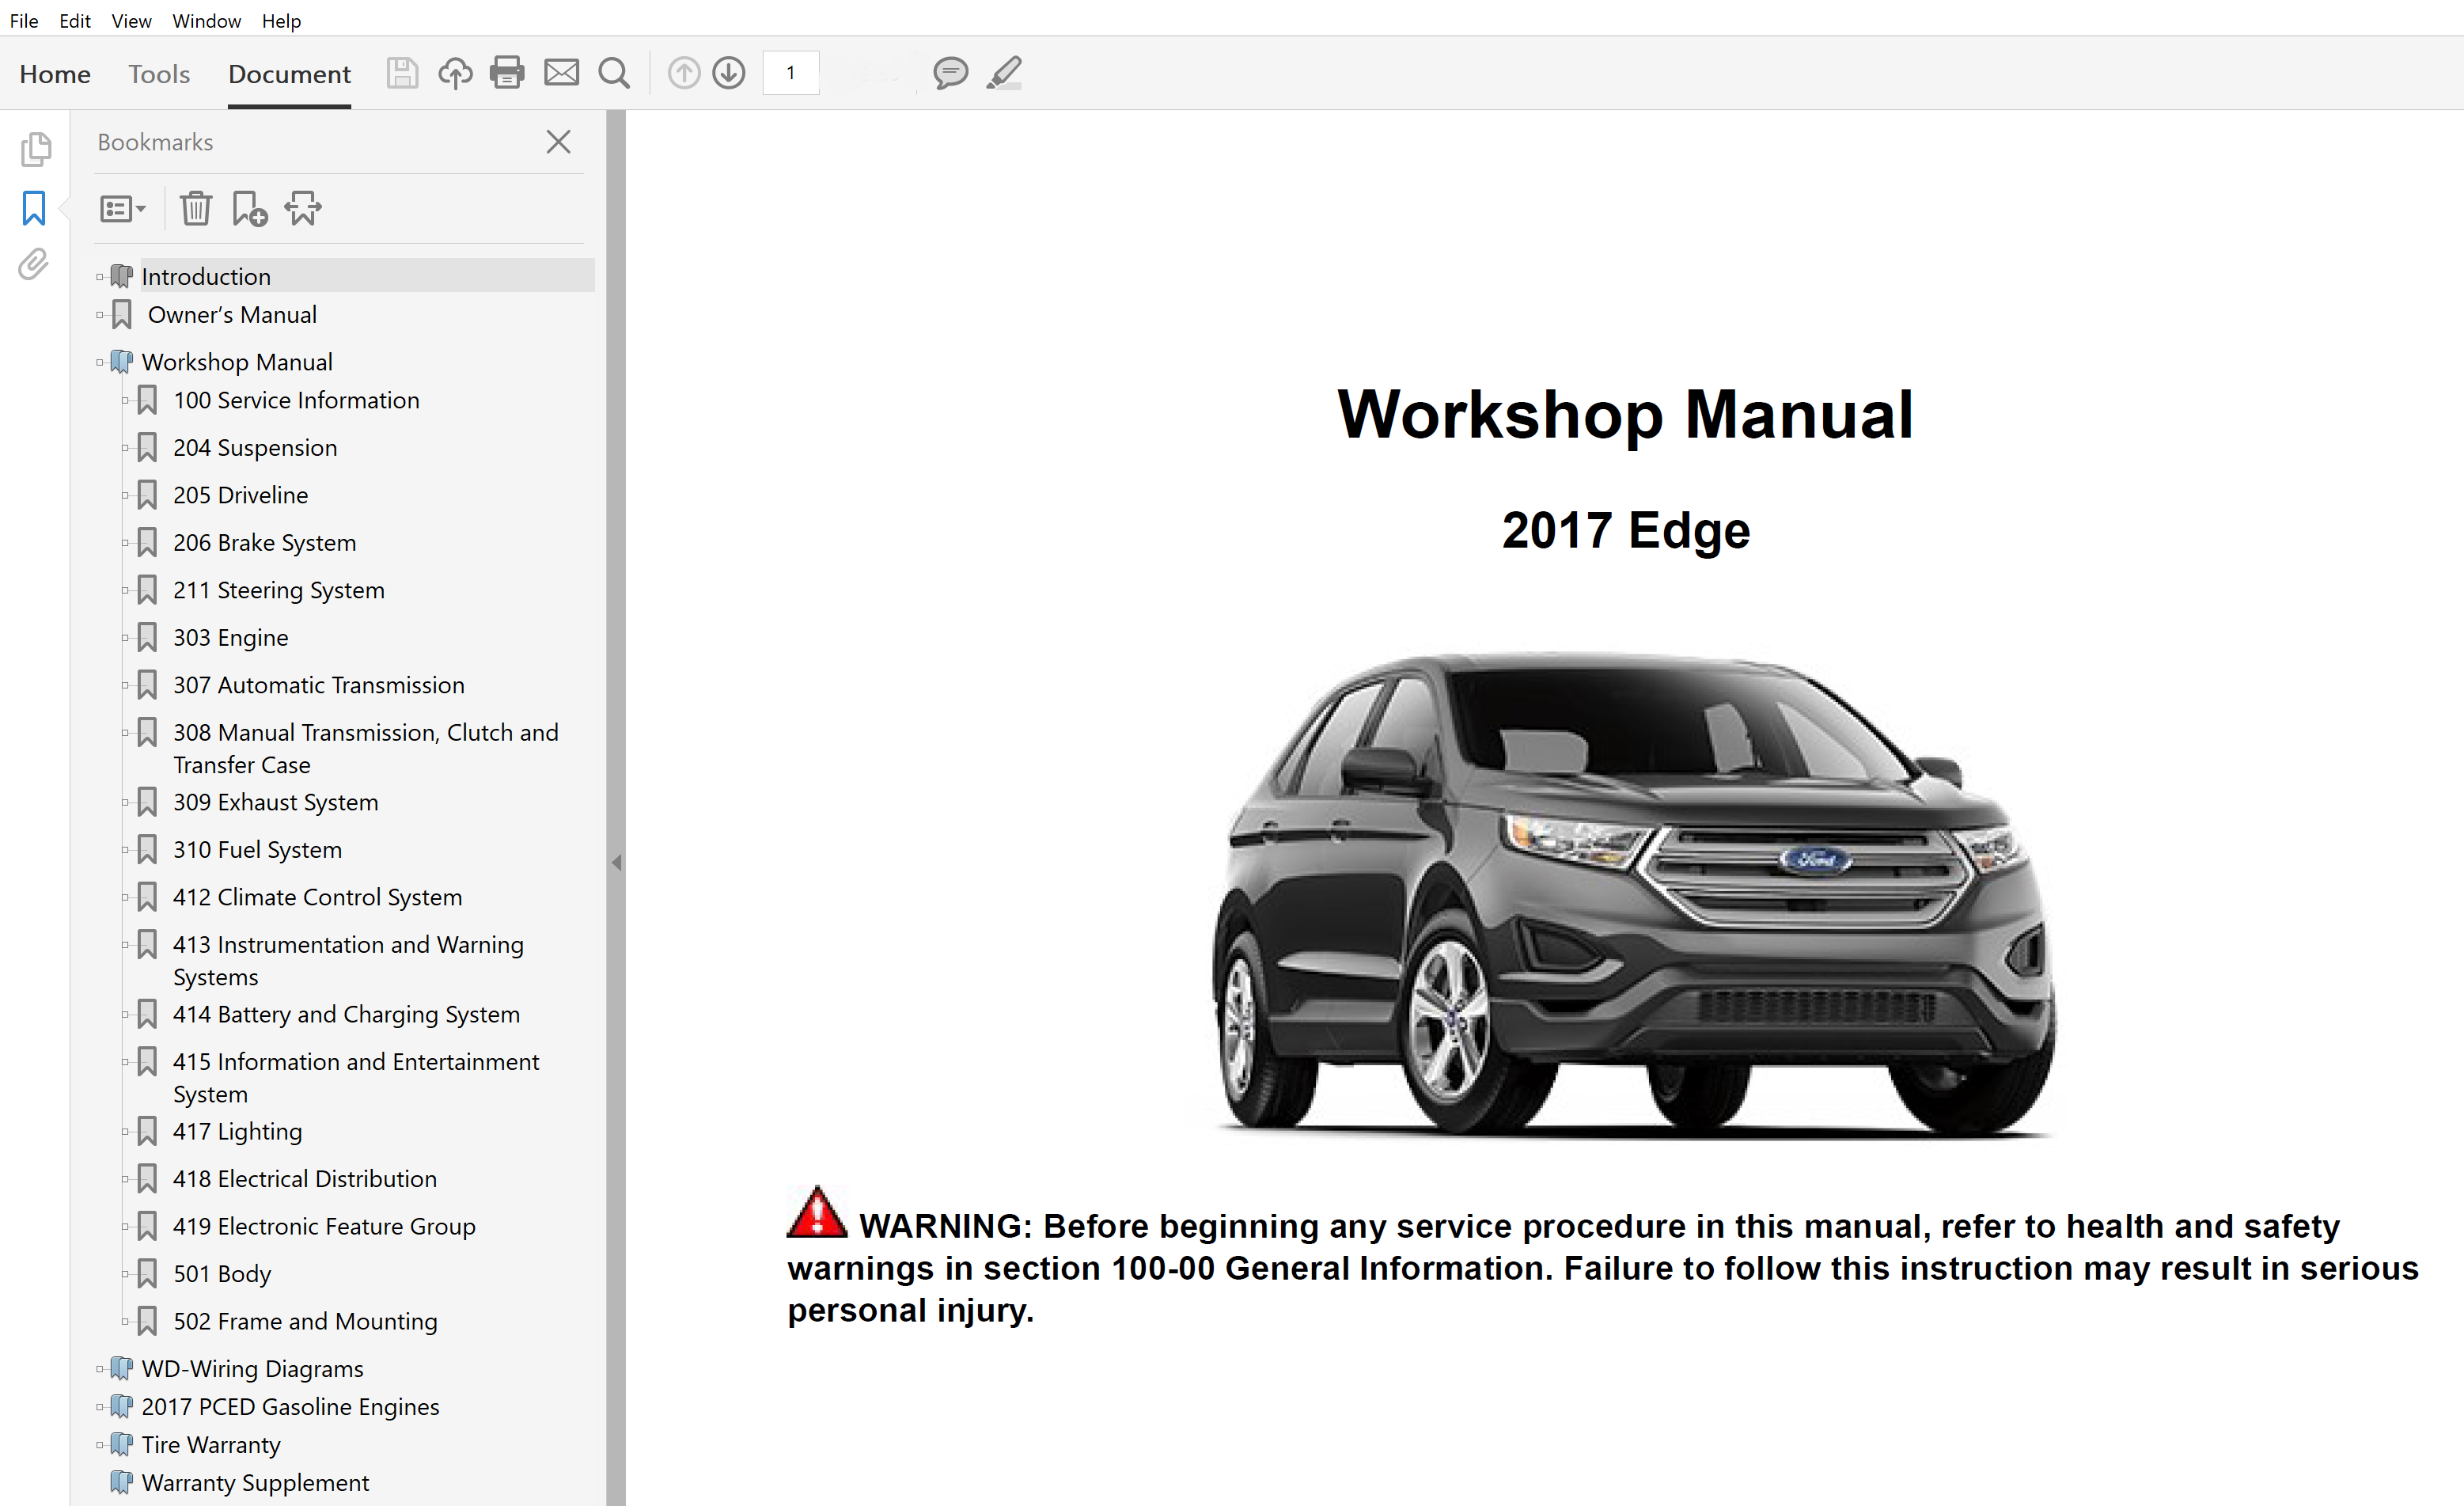Collapse the Workshop Manual bookmark tree
This screenshot has width=2464, height=1506.
(x=100, y=362)
